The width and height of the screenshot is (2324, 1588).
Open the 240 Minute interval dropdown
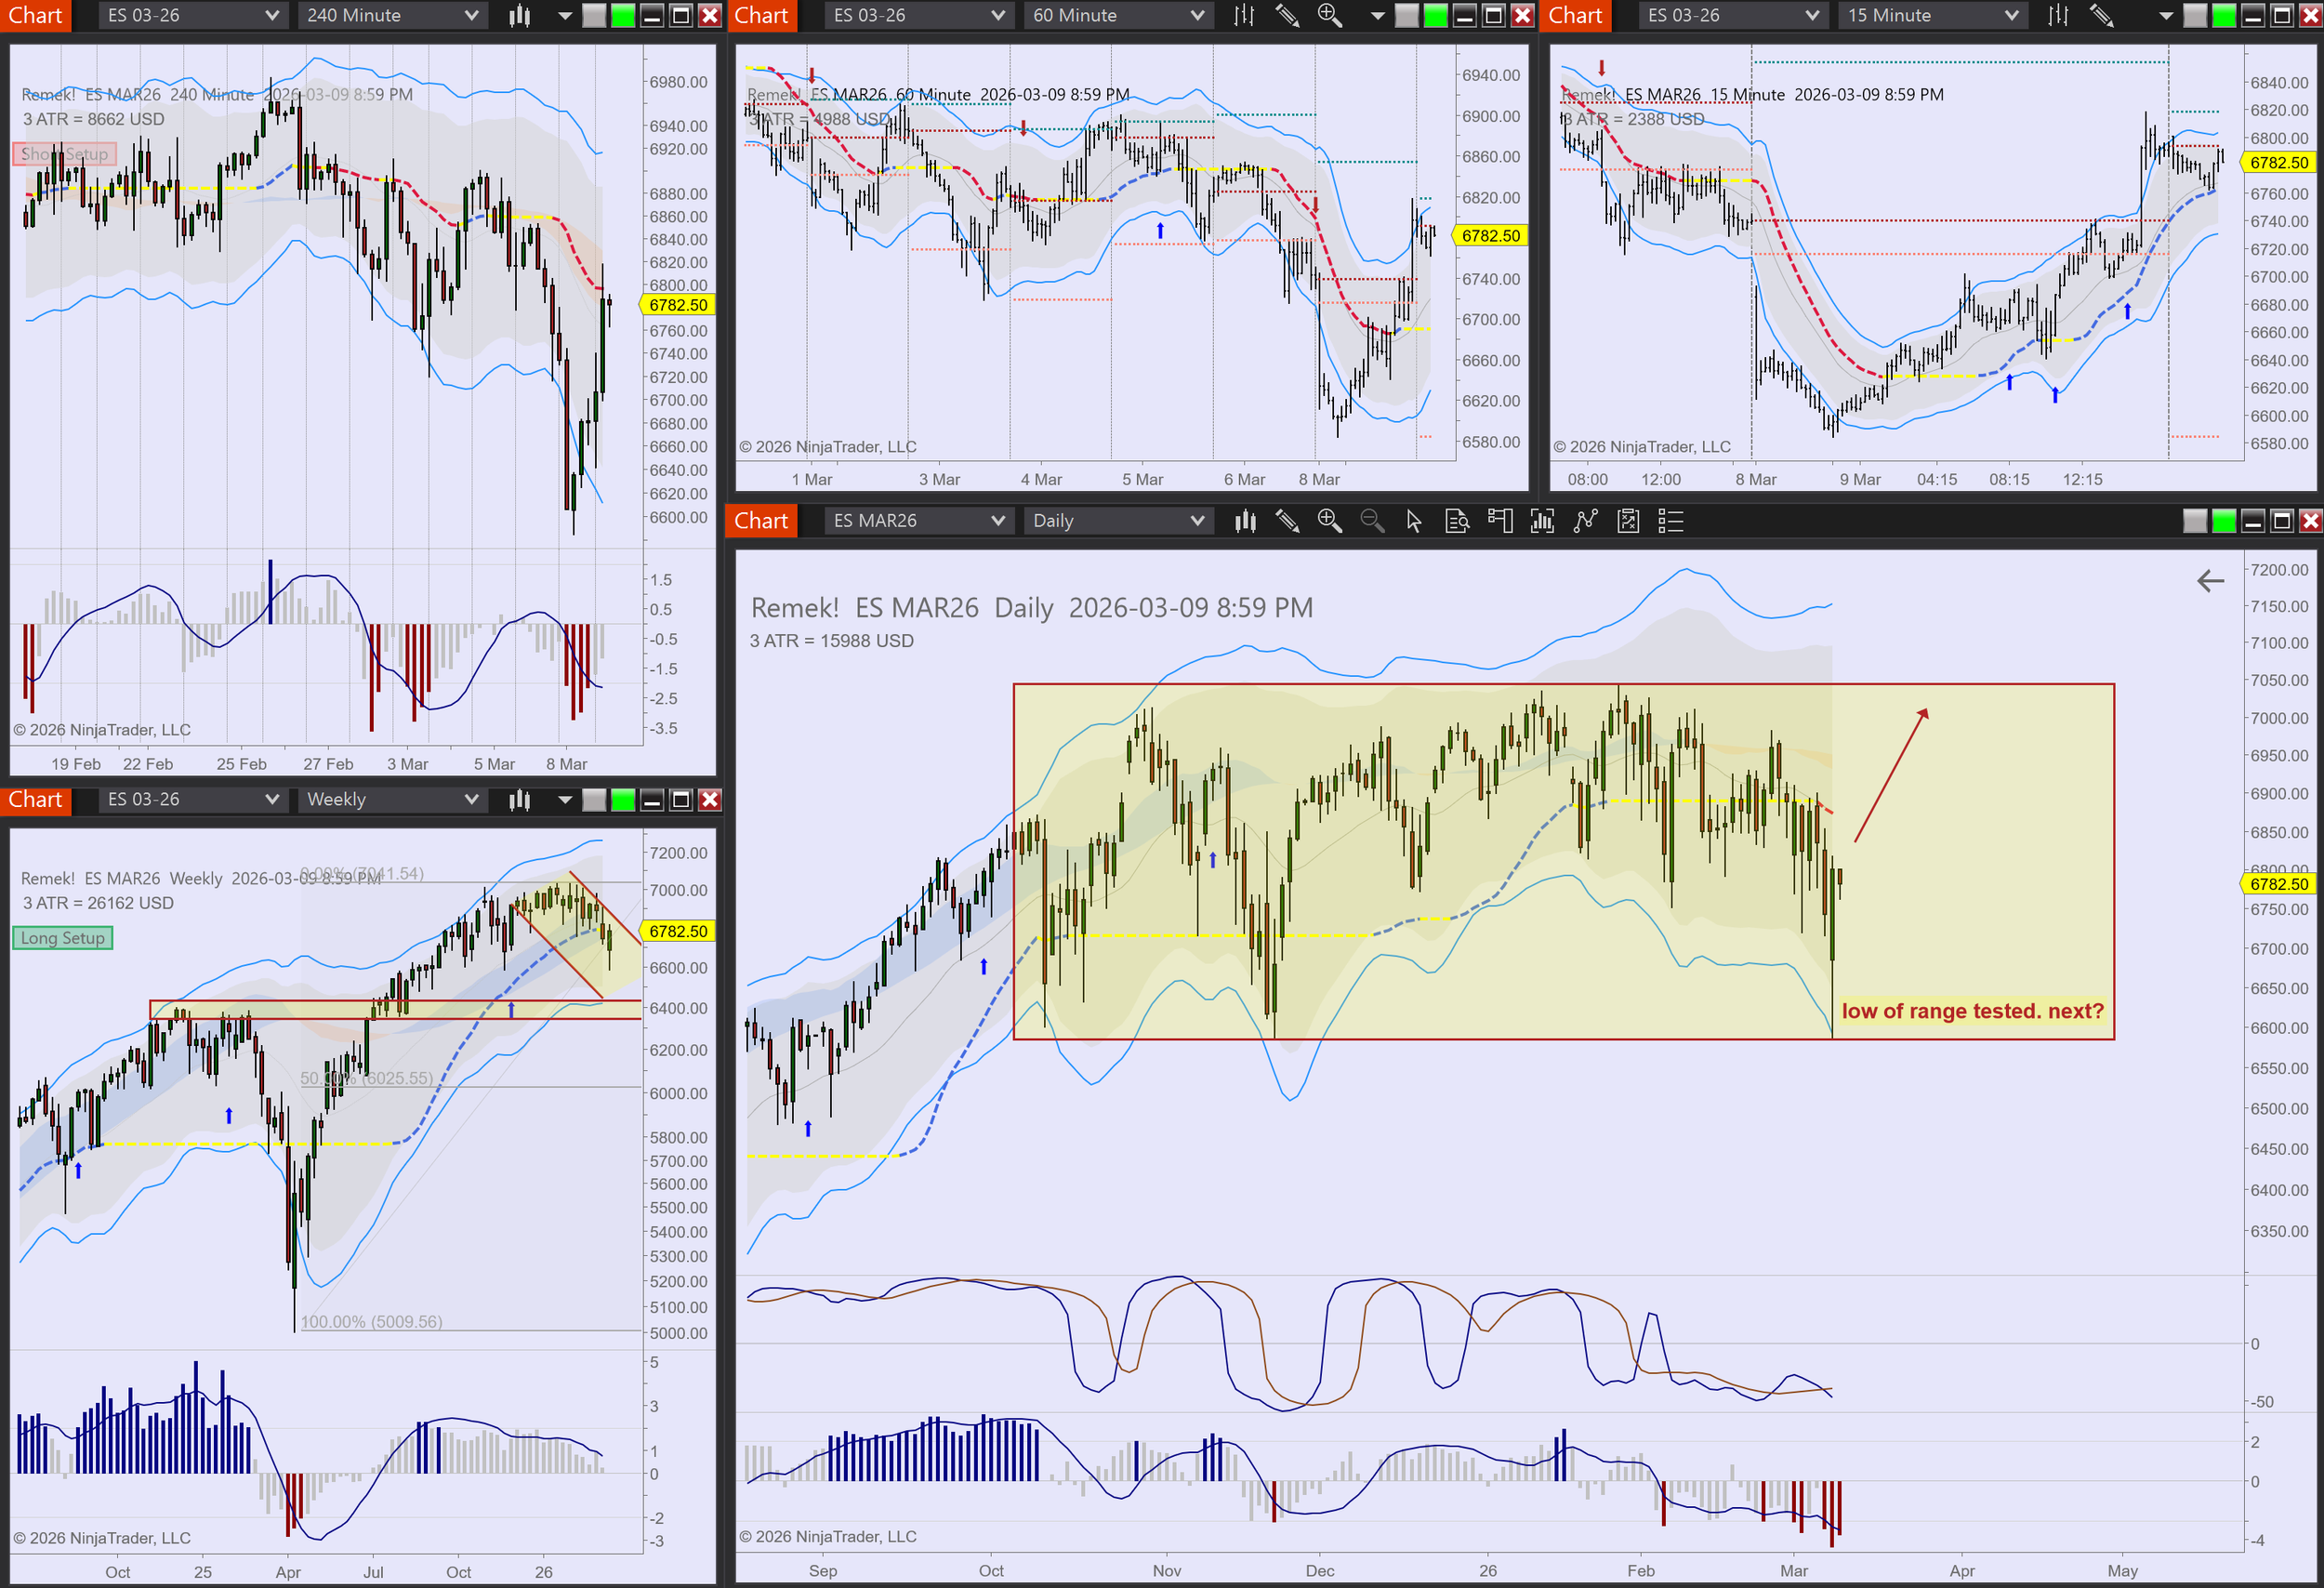tap(392, 15)
